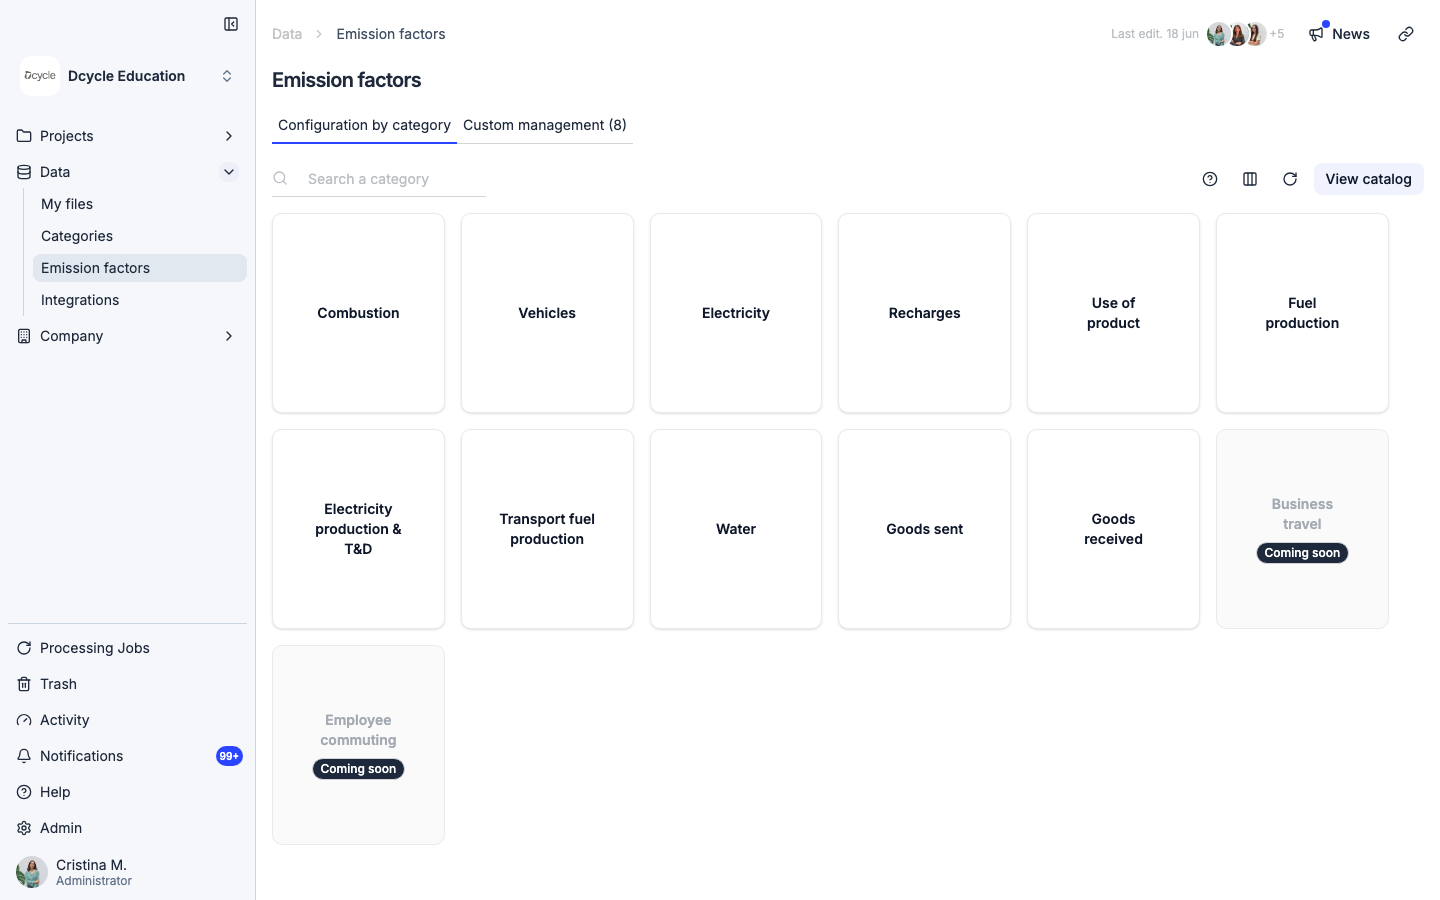This screenshot has height=900, width=1440.
Task: Open Electricity production & T&D card
Action: [358, 529]
